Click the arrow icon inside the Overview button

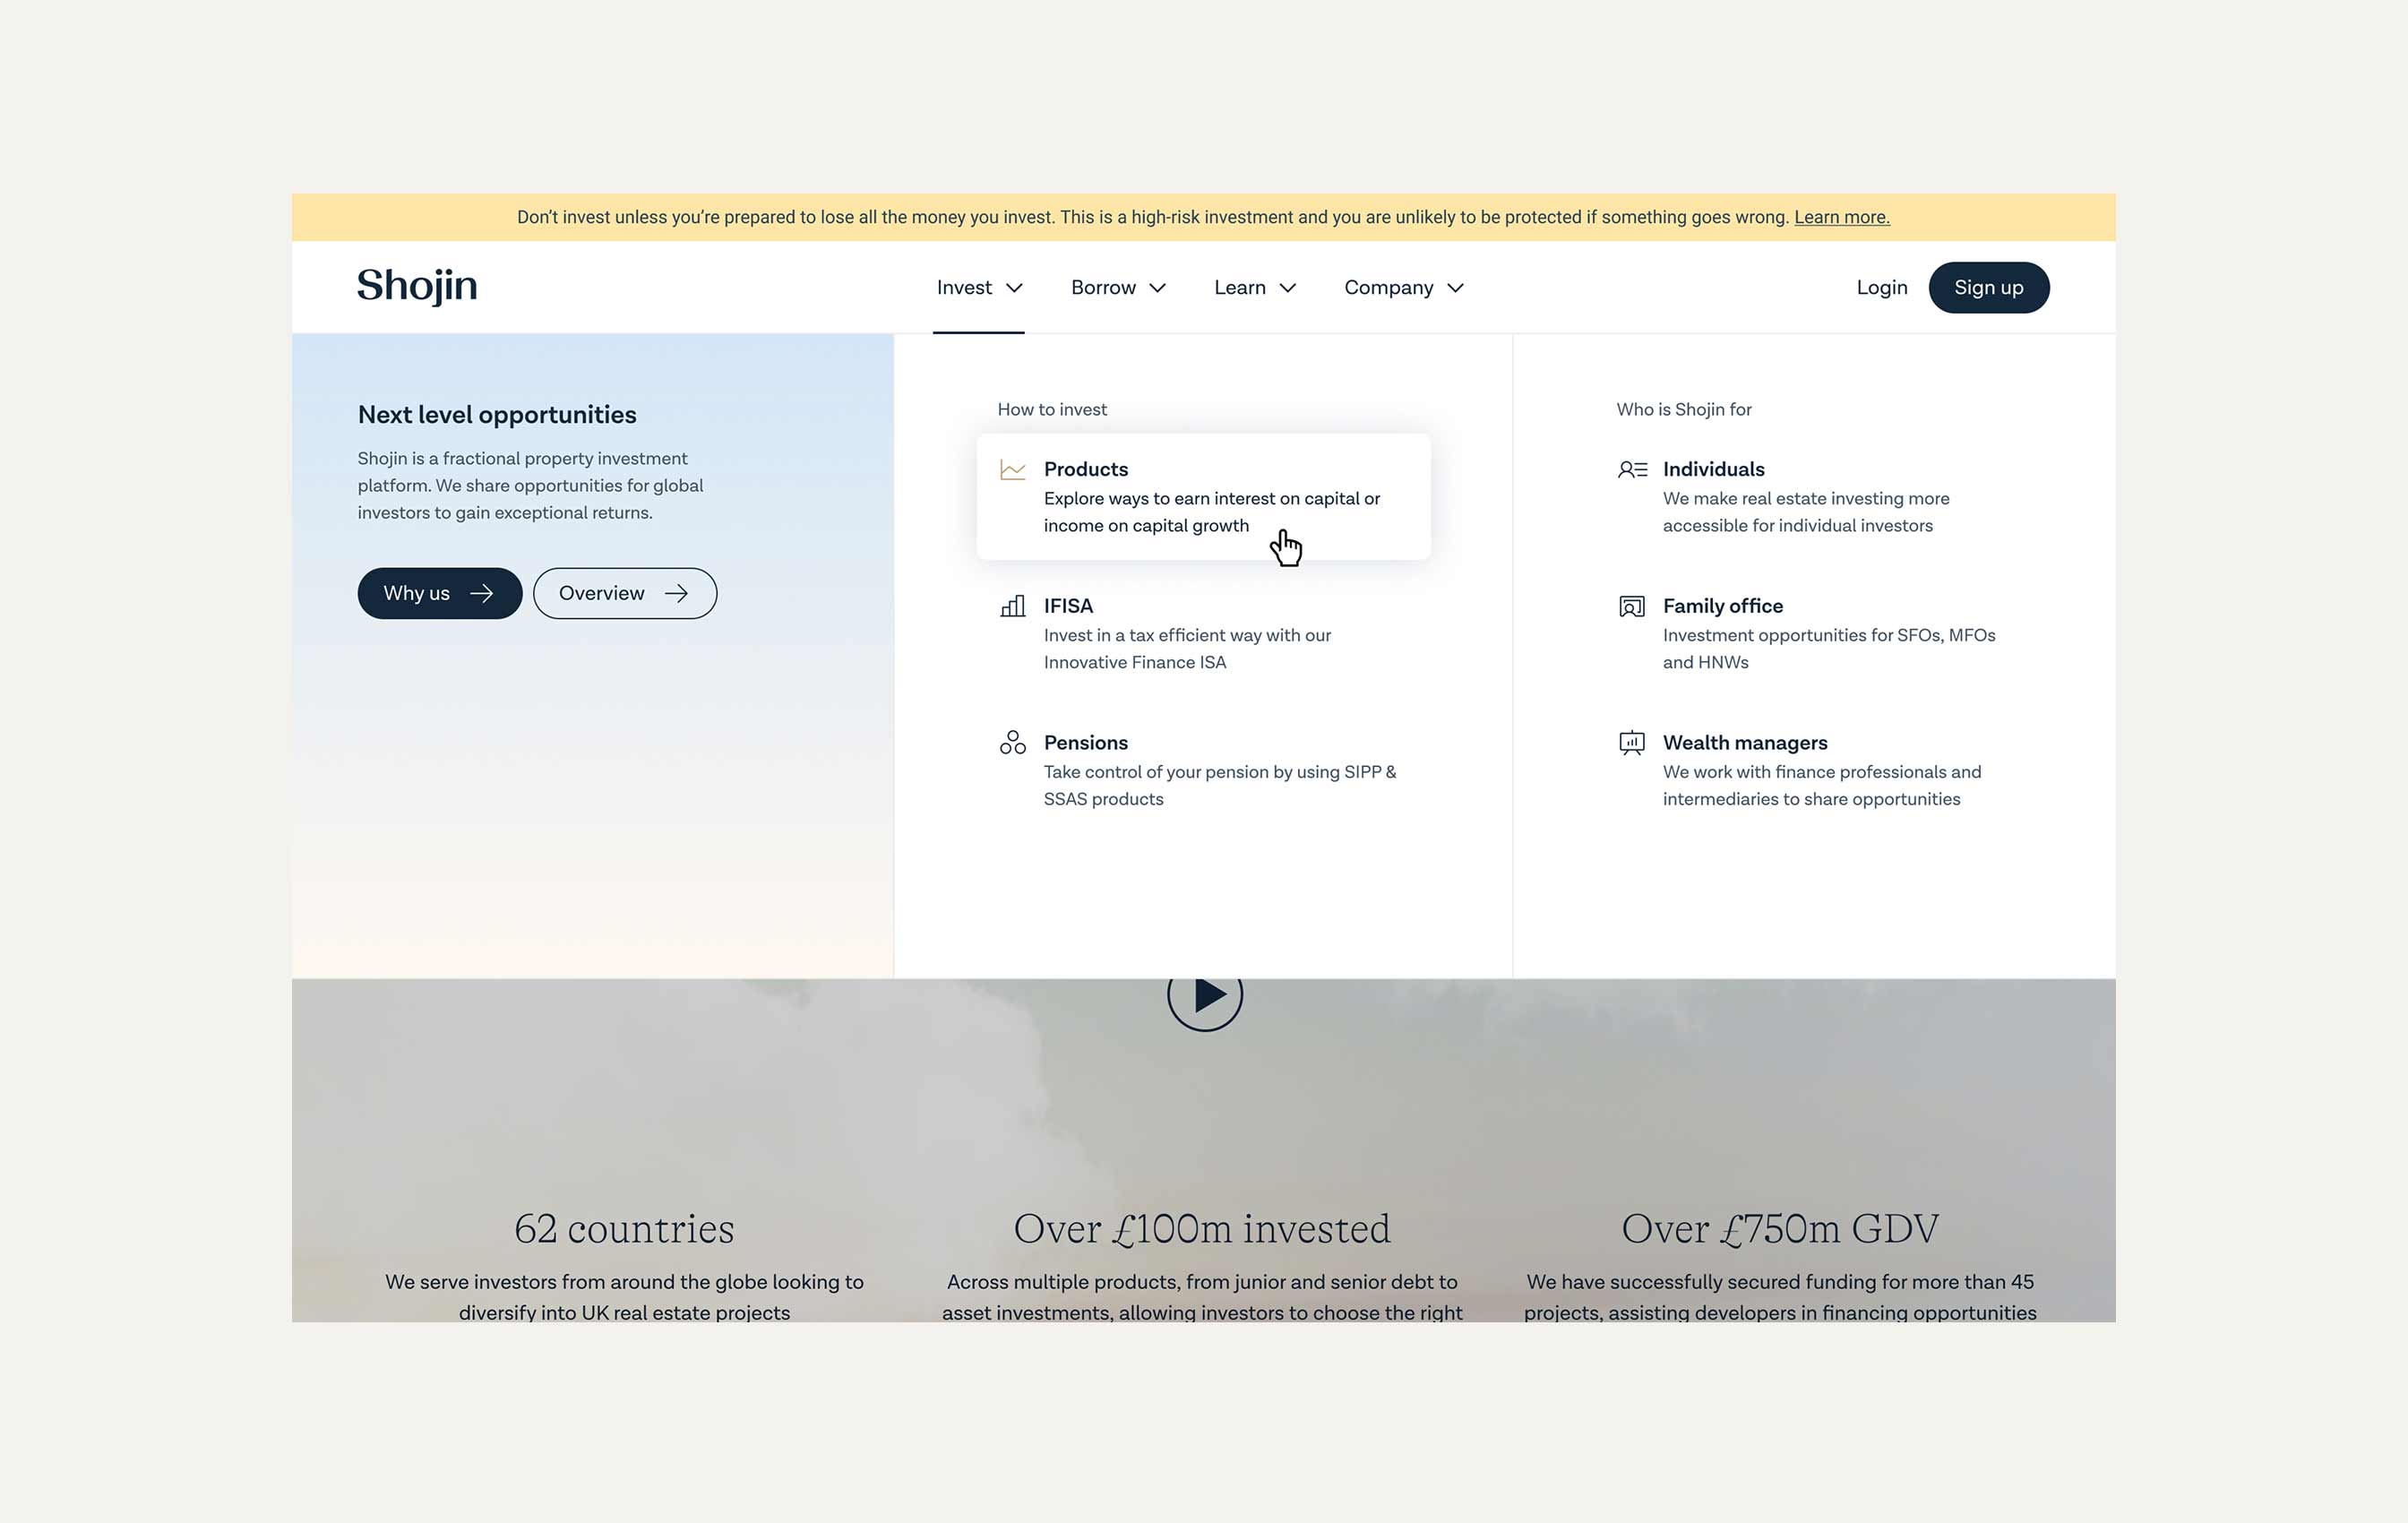coord(677,592)
